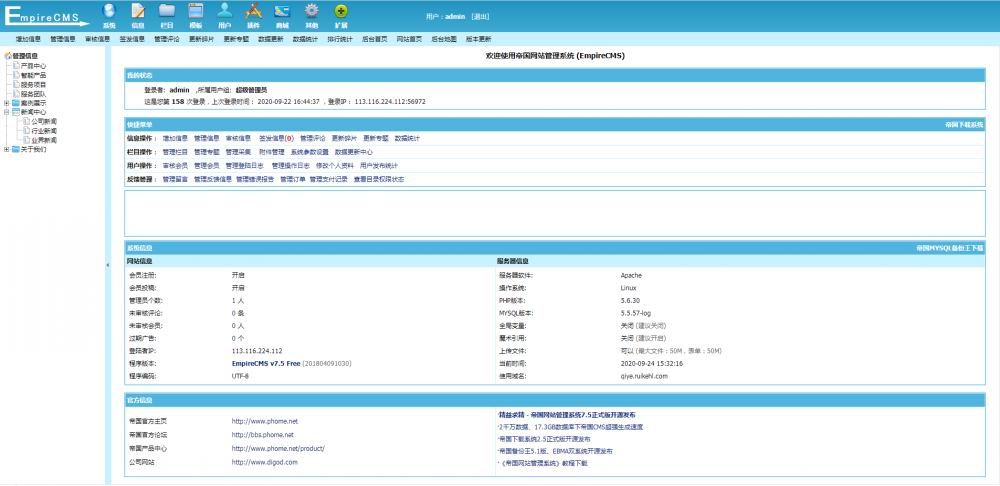Select 公司新闻 in the tree
Screen dimensions: 1000x486
[44, 121]
